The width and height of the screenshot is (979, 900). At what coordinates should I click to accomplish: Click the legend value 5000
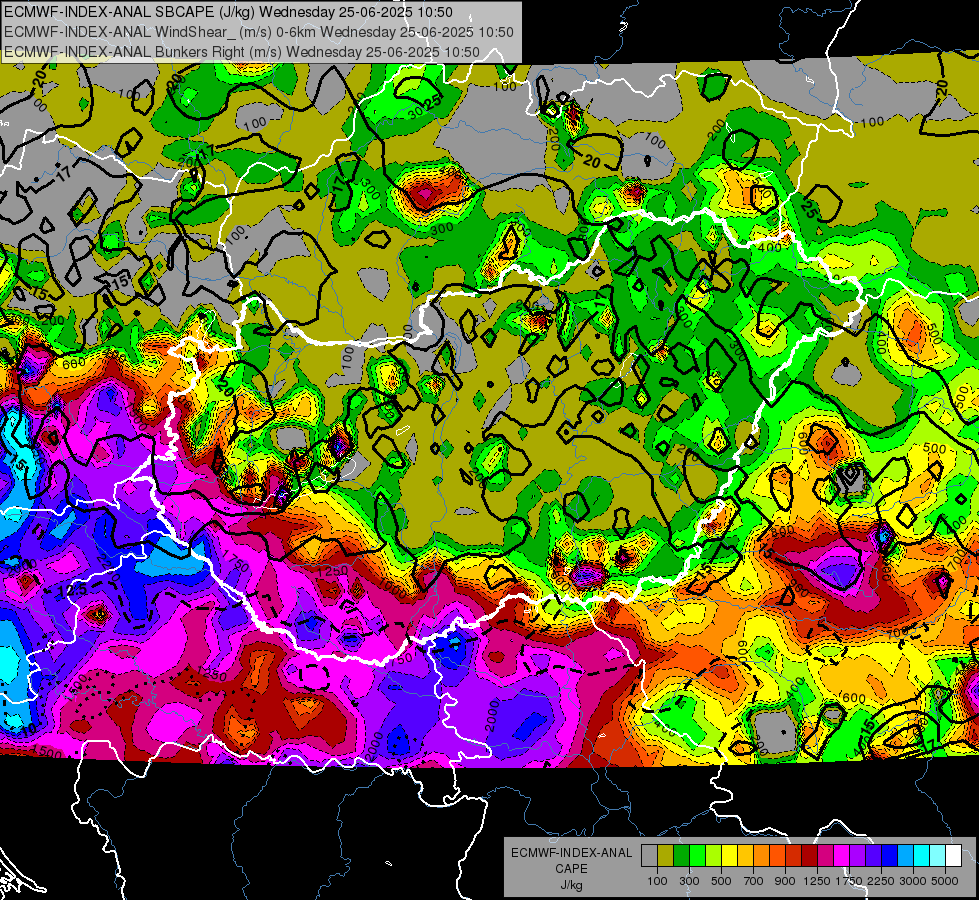945,881
